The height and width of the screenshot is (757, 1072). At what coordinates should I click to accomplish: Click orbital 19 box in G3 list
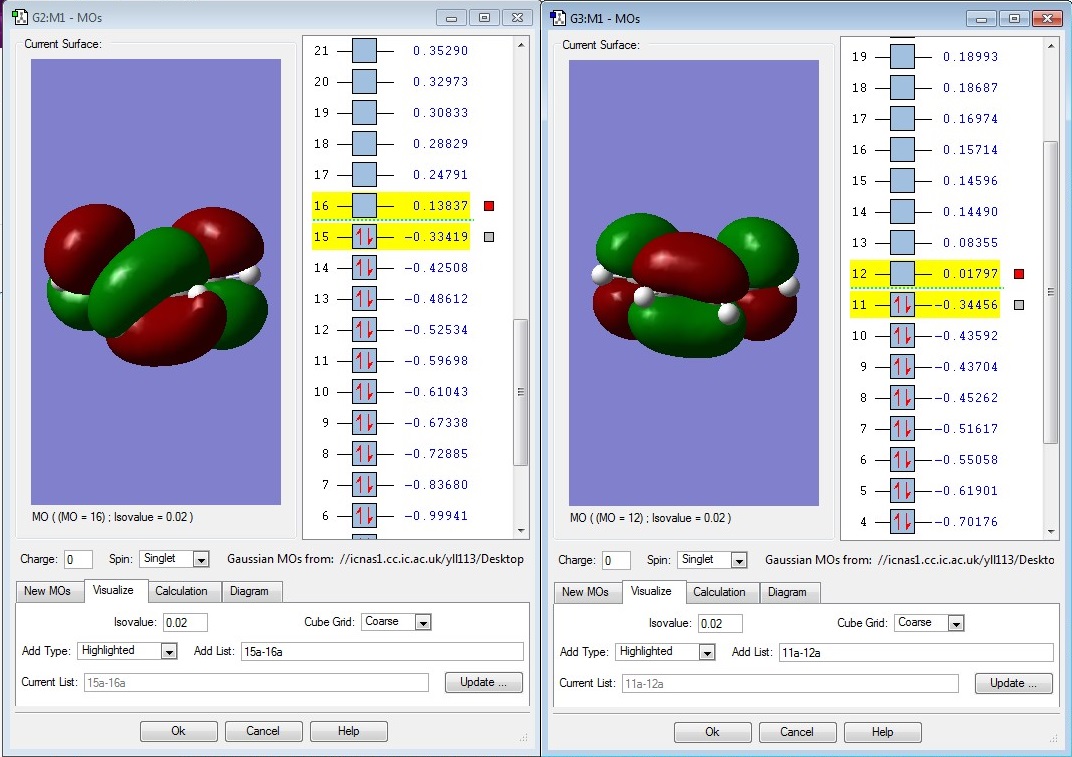point(902,57)
